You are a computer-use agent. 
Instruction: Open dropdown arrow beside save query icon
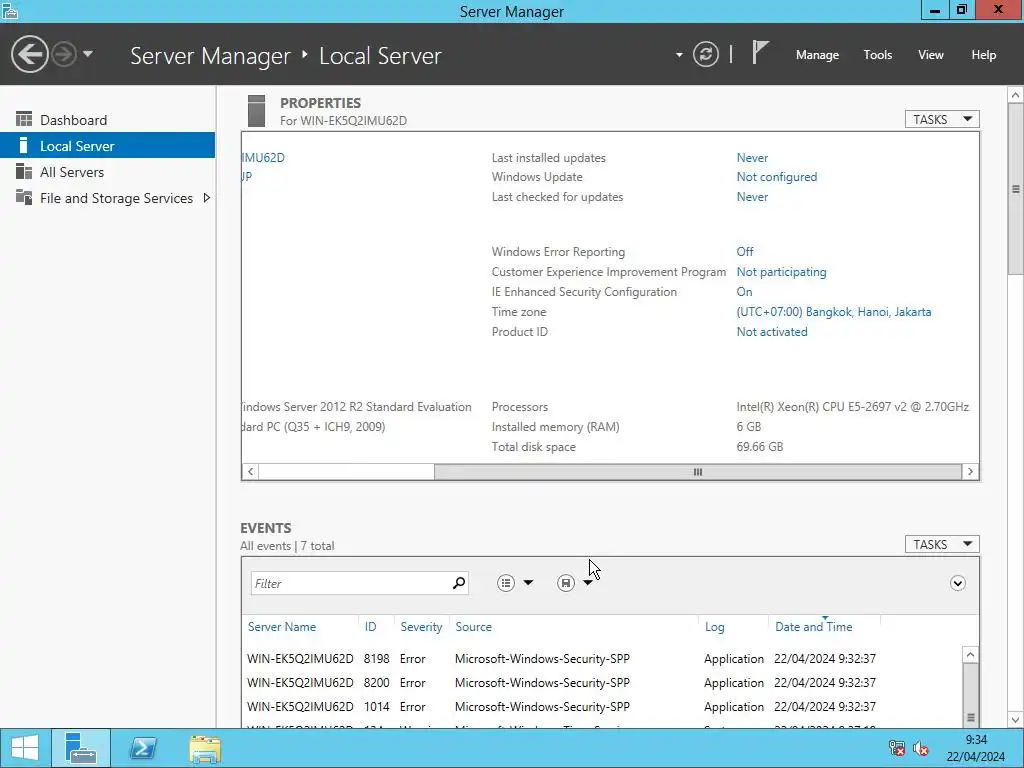click(587, 583)
